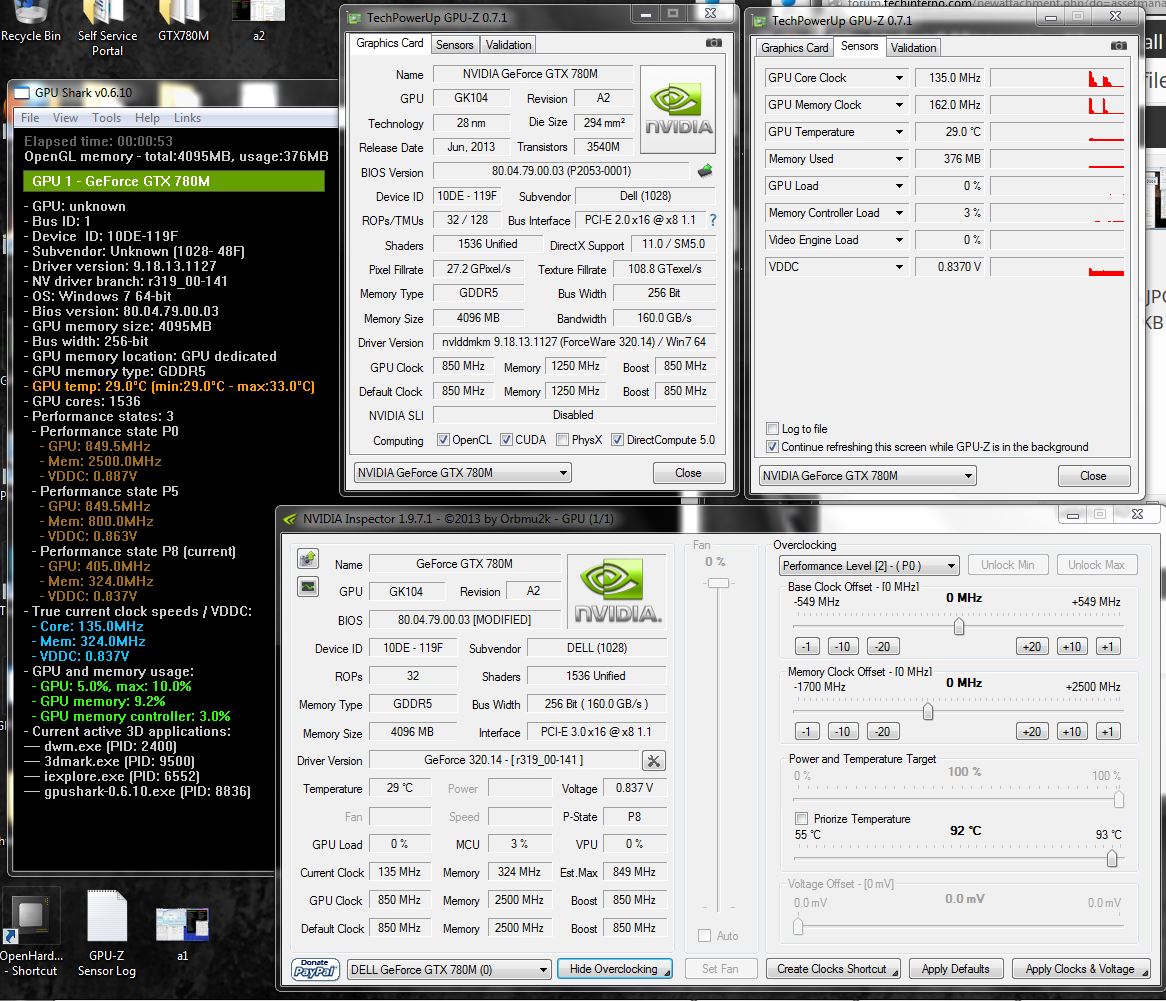Click the Set Fan button

tap(720, 969)
